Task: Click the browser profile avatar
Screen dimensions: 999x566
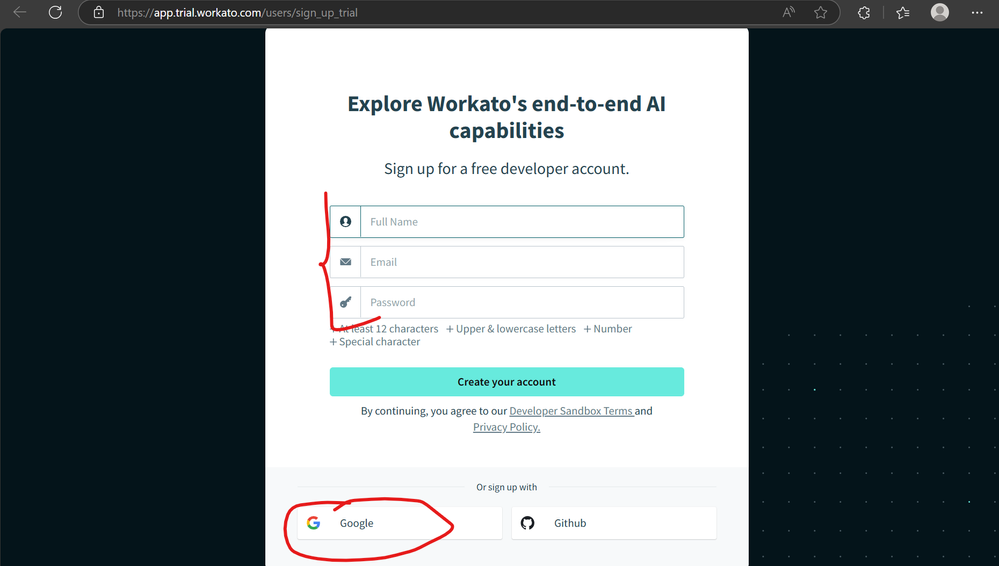Action: 940,13
